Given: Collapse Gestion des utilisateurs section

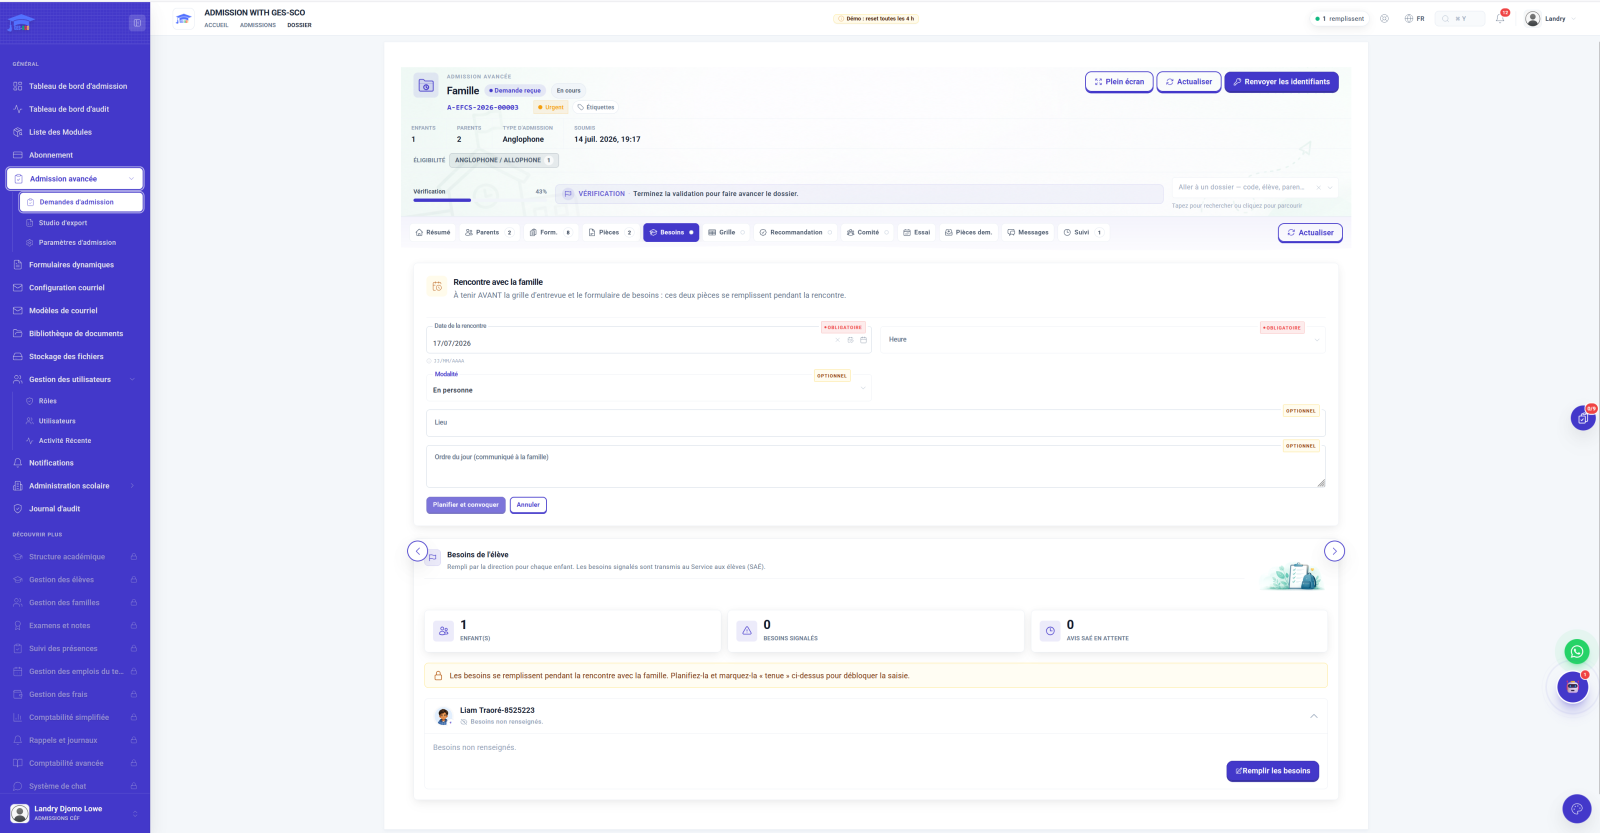Looking at the screenshot, I should pyautogui.click(x=132, y=380).
